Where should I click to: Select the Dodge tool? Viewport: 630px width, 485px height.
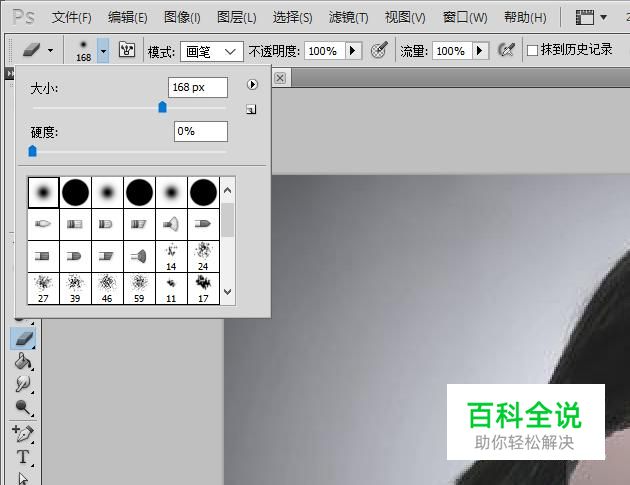tap(22, 406)
